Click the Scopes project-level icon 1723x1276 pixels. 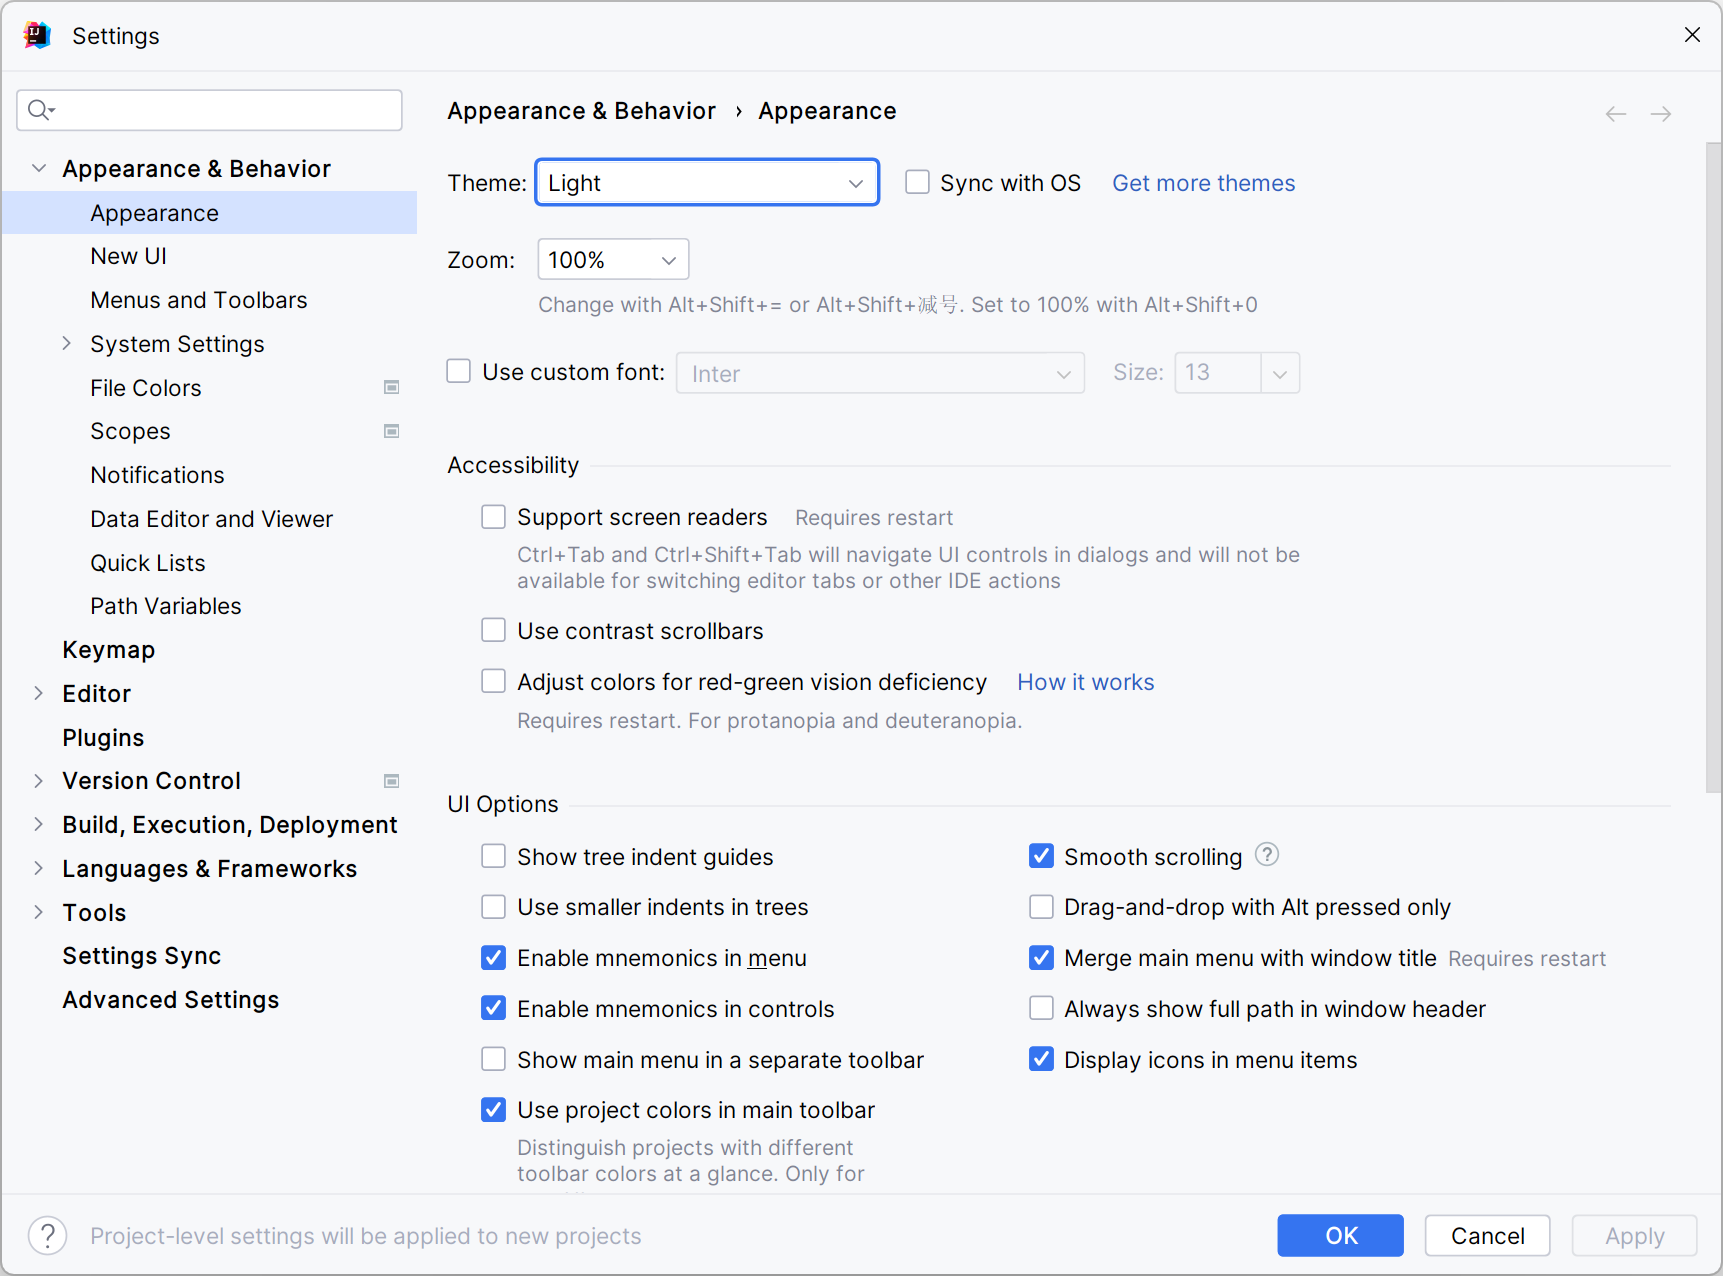(x=392, y=431)
